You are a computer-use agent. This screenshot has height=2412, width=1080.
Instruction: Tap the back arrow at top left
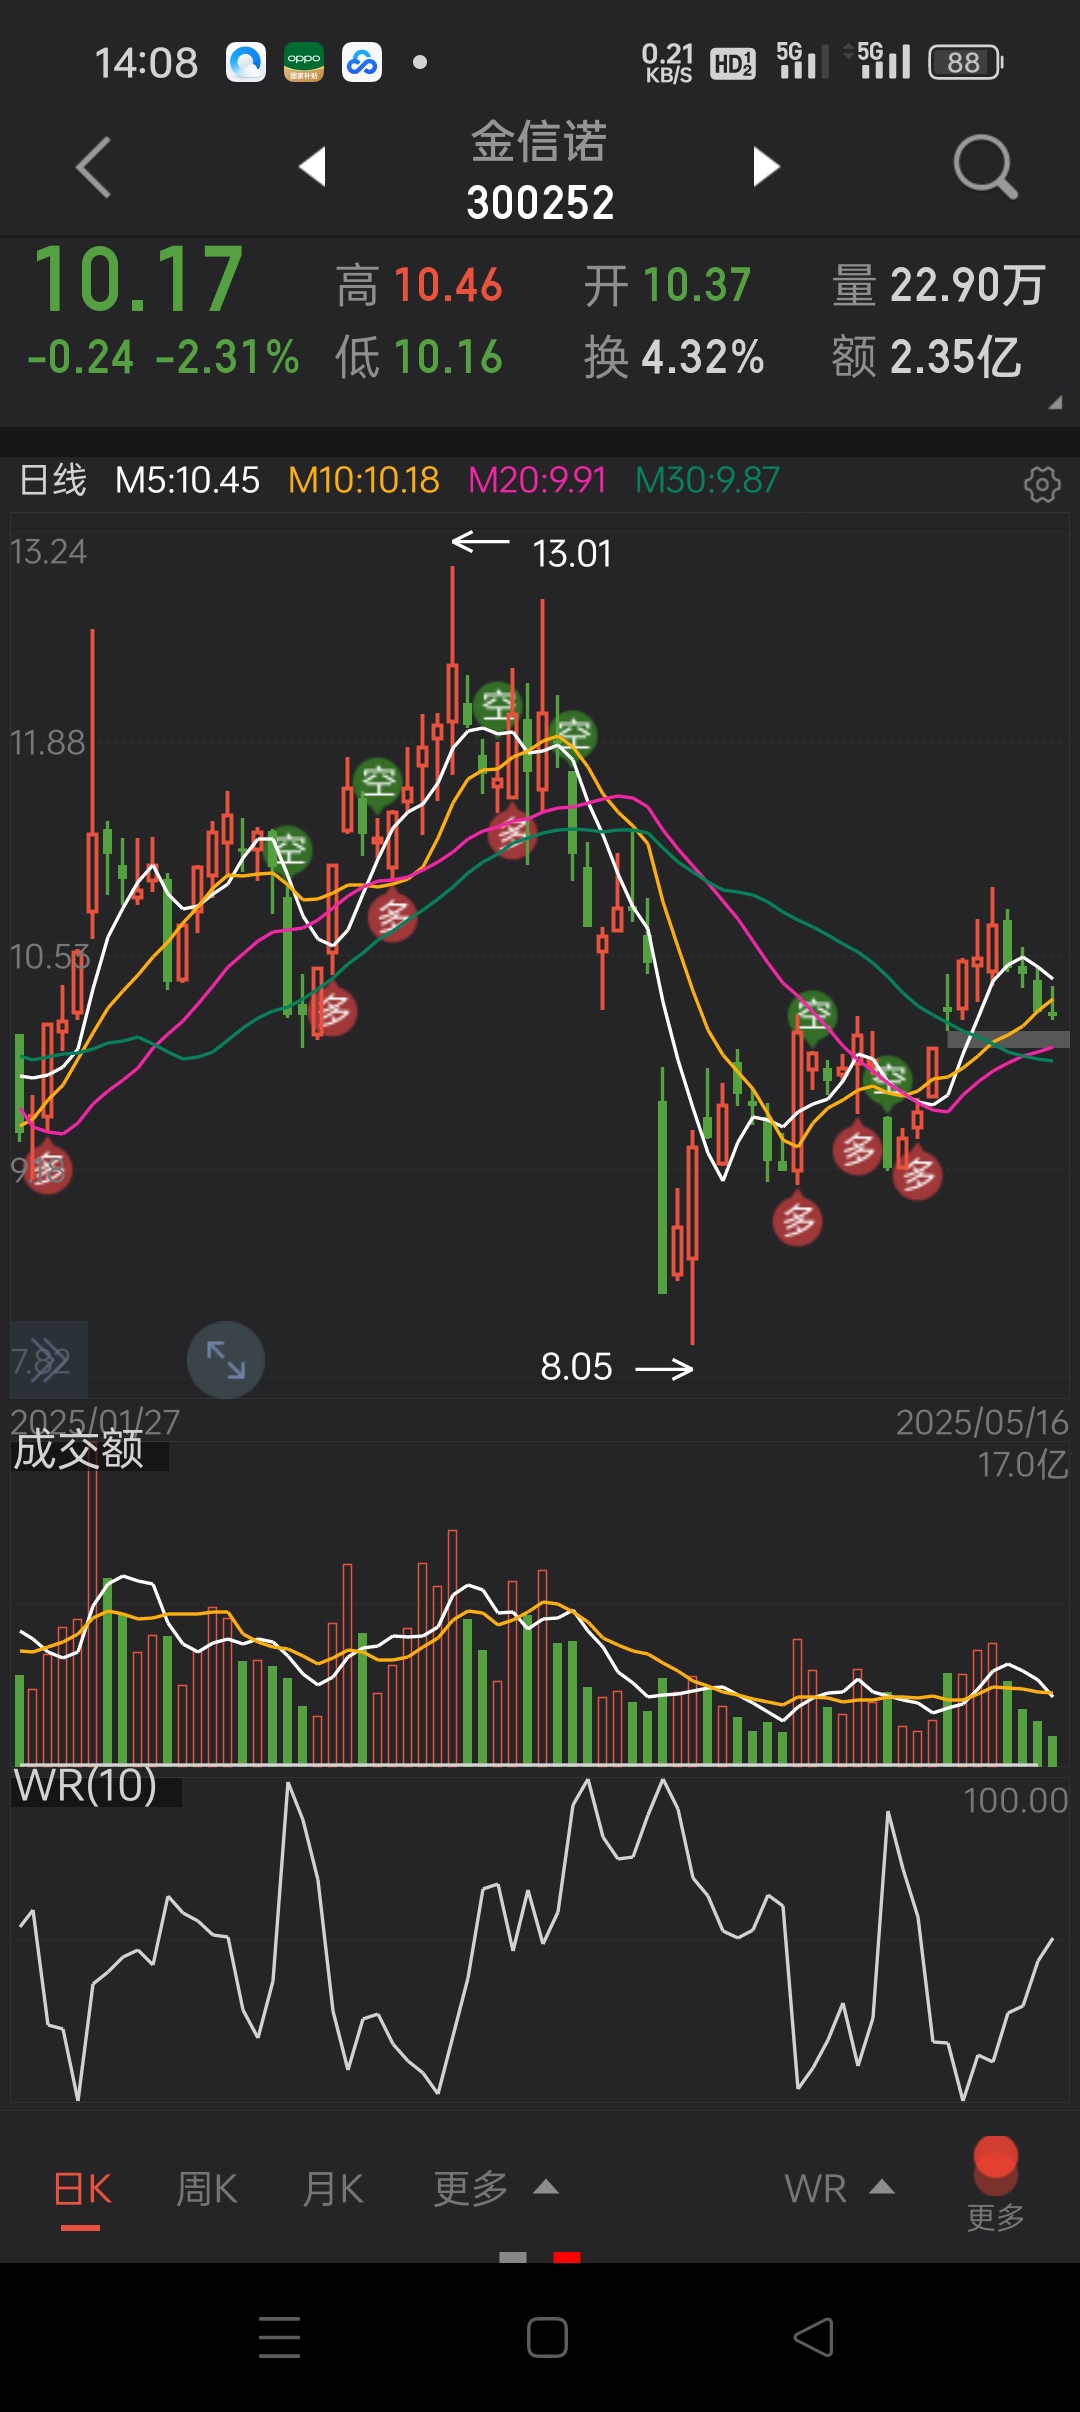(94, 167)
